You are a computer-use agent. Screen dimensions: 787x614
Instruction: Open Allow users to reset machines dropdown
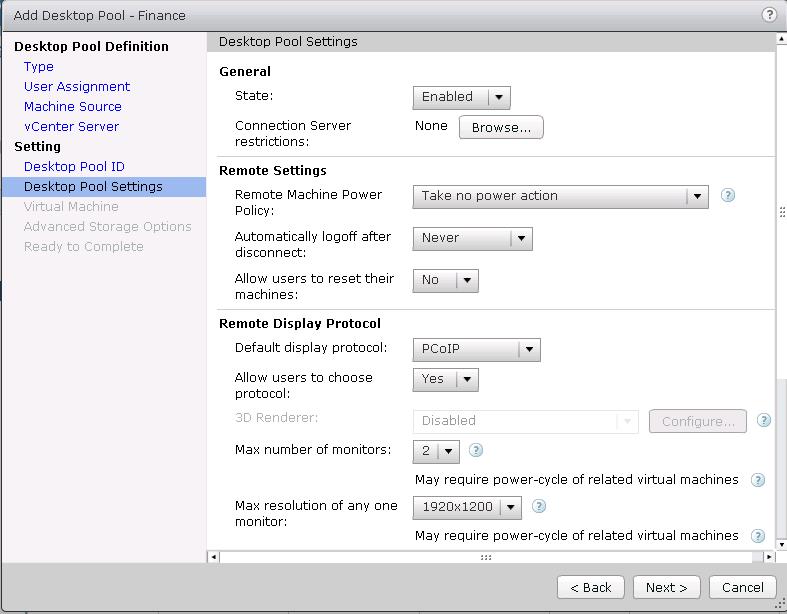[445, 280]
